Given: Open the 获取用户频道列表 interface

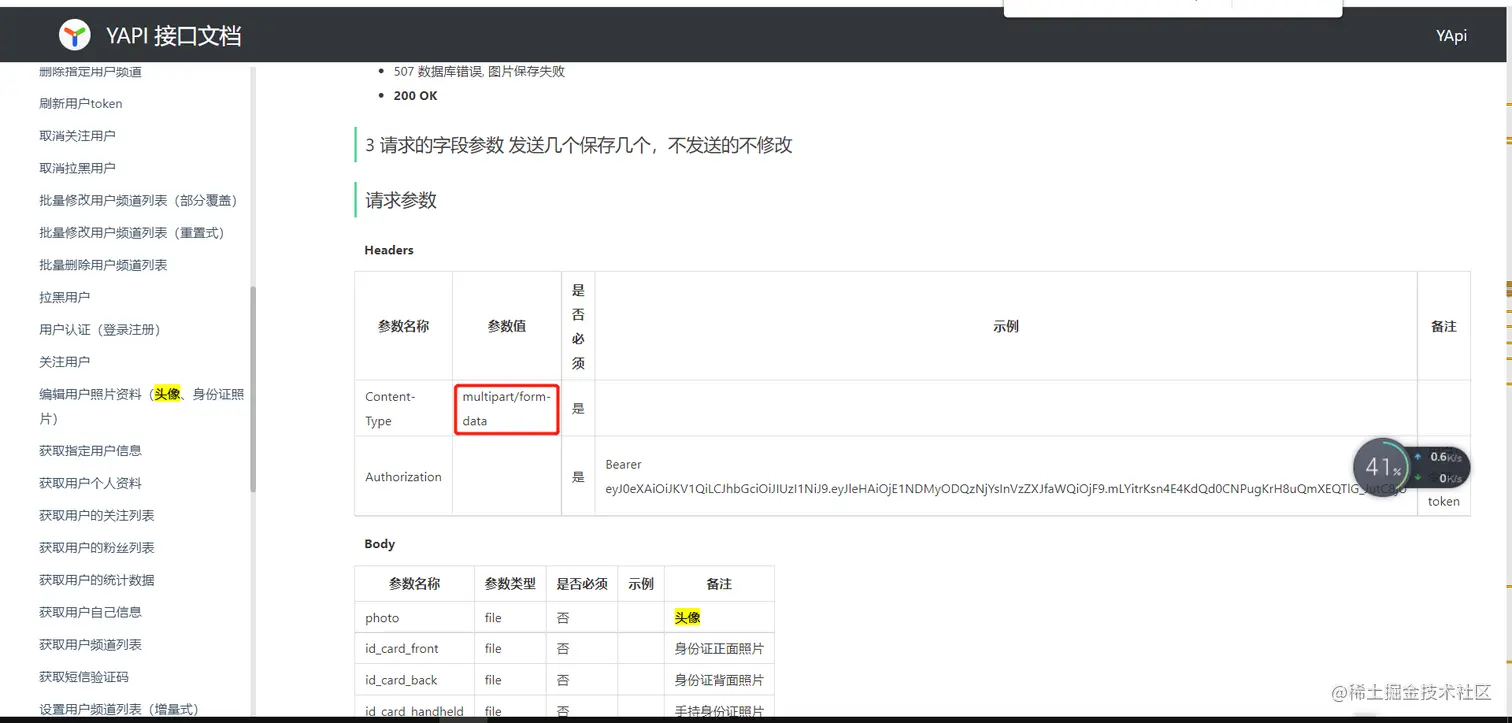Looking at the screenshot, I should click(x=90, y=644).
